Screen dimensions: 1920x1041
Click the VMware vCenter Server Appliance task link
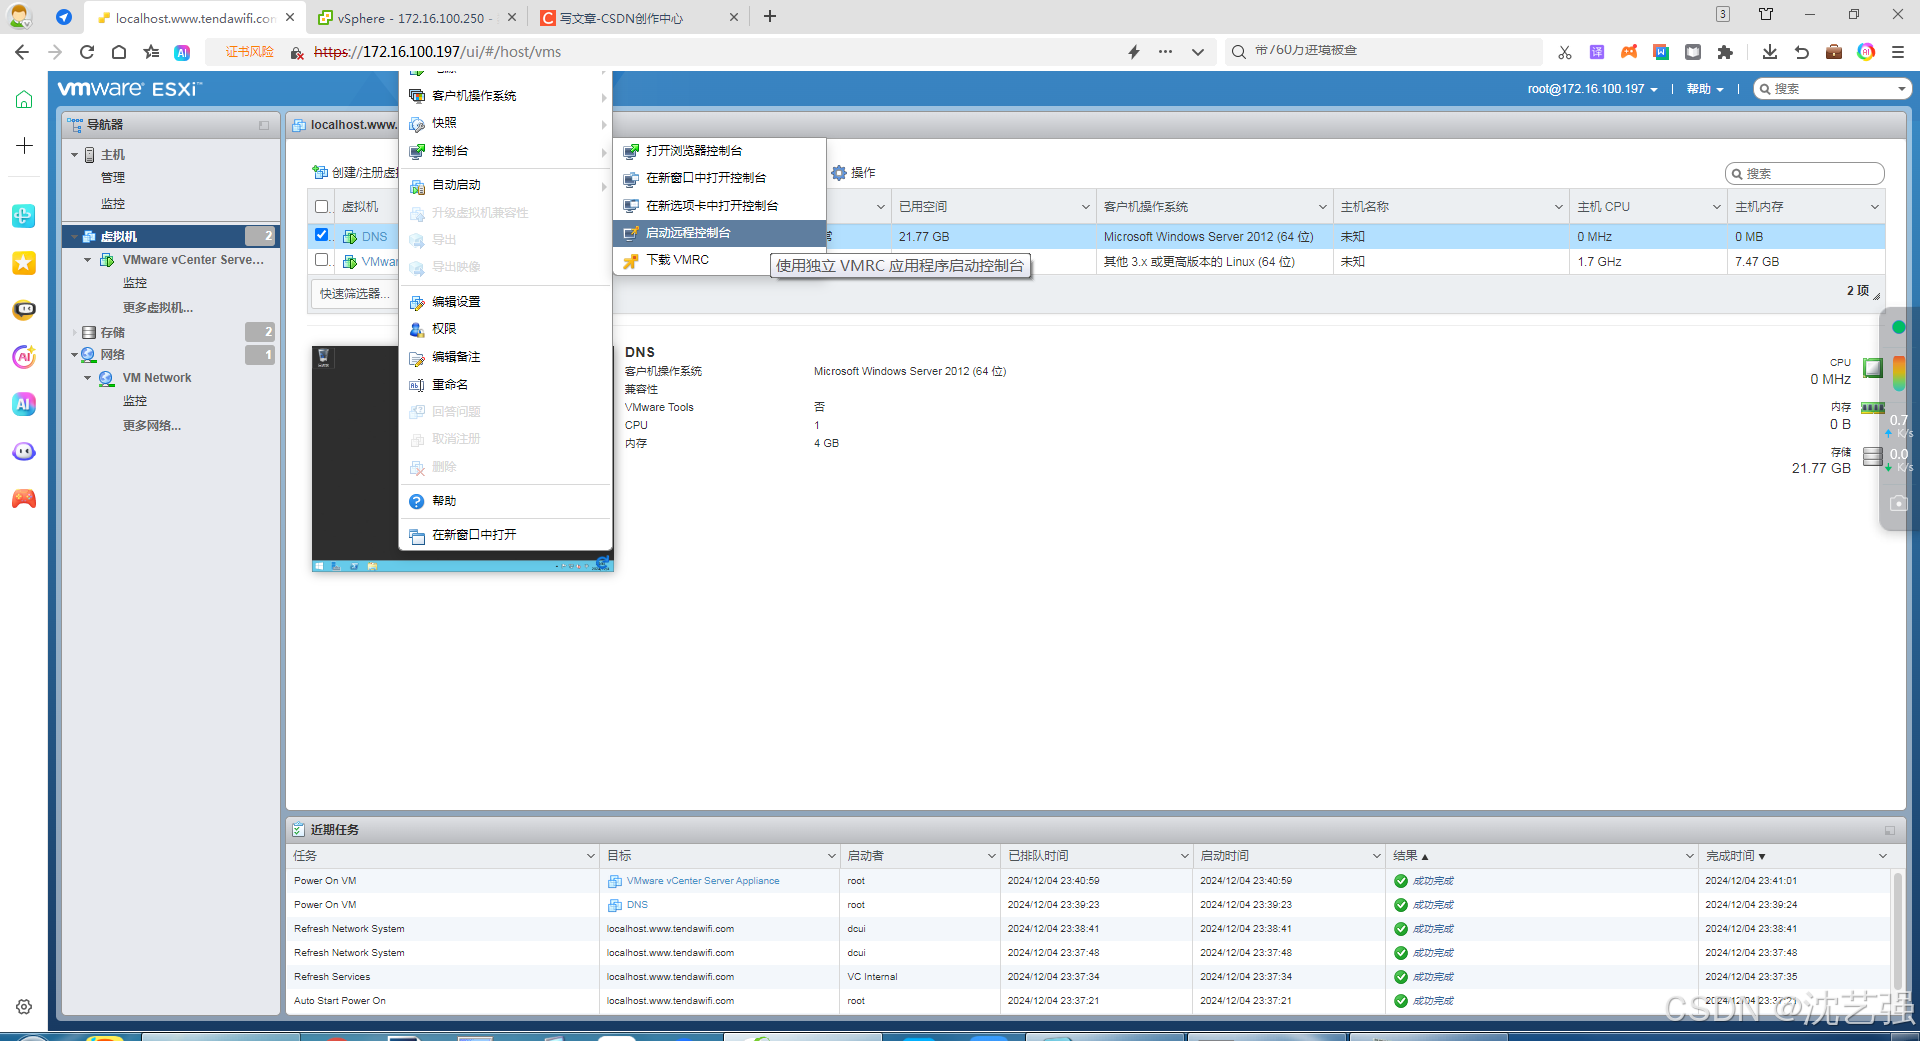[x=703, y=881]
